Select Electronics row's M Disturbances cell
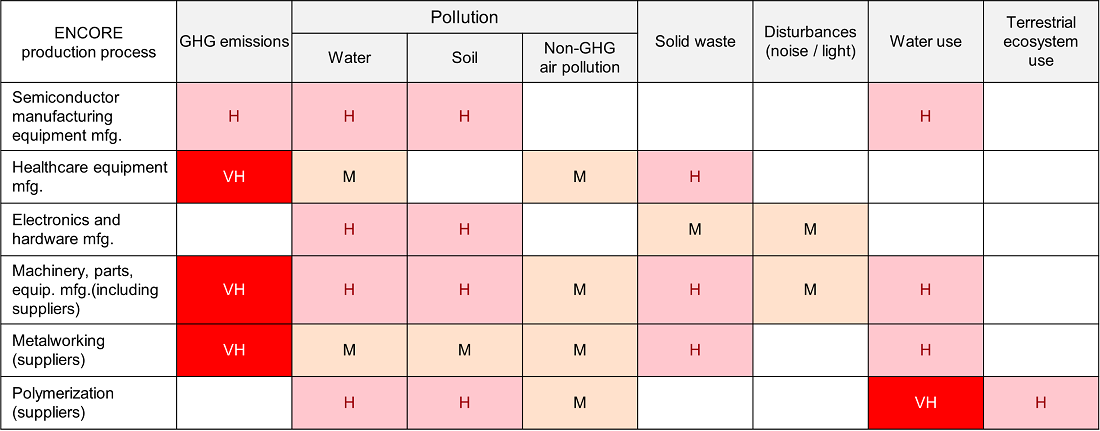 (x=810, y=229)
